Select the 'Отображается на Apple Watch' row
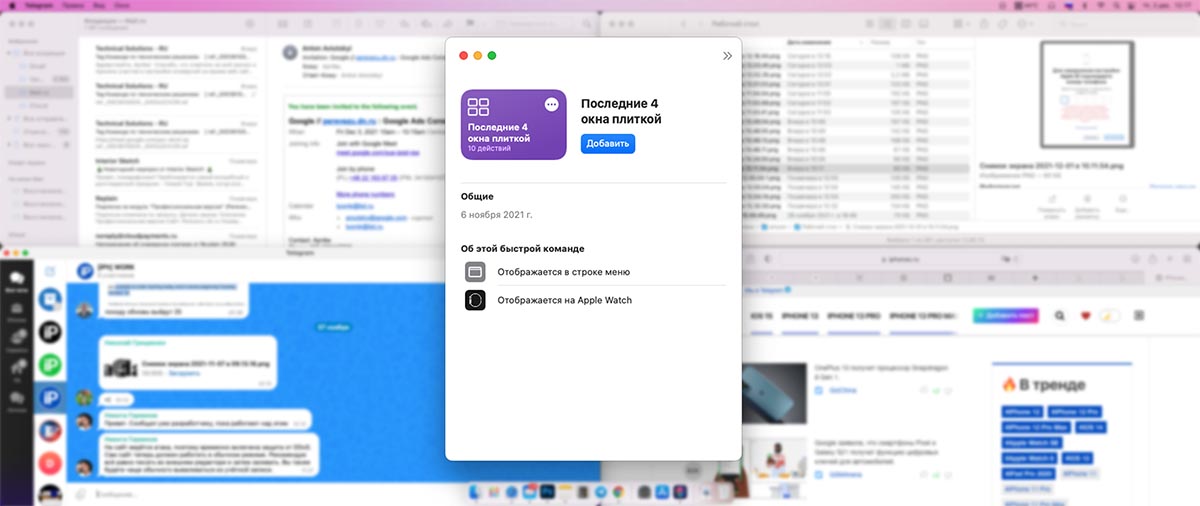Screen dimensions: 1200x506 (594, 300)
